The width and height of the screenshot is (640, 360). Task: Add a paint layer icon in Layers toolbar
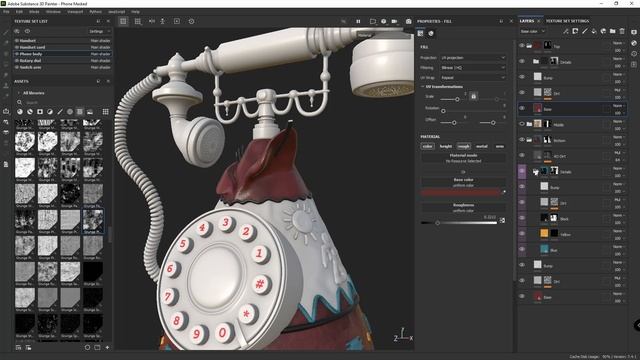pos(584,31)
